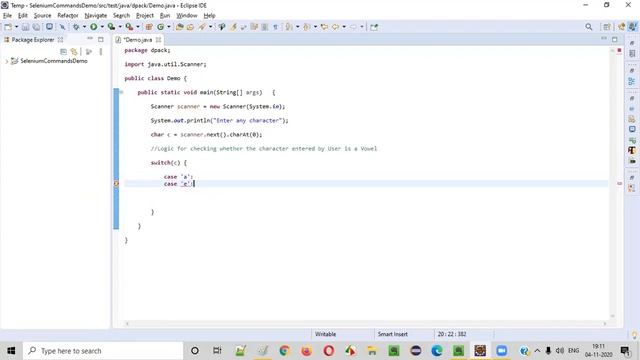Click the Debug bug icon
This screenshot has height=360, width=640.
[76, 27]
